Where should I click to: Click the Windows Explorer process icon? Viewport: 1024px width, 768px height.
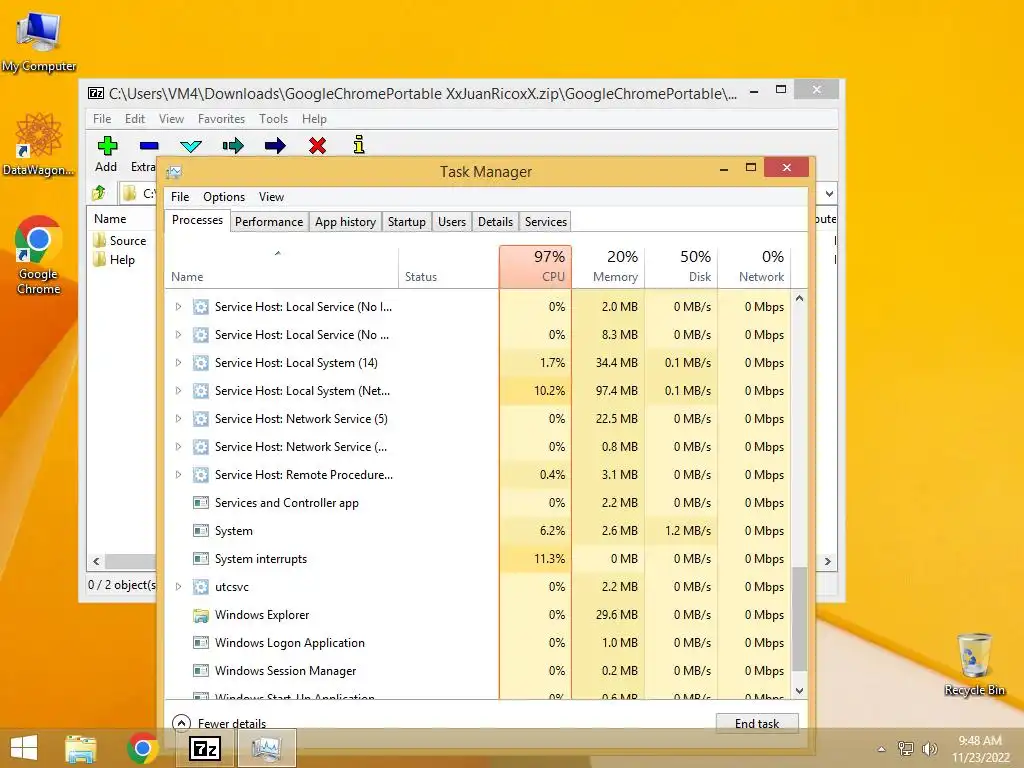point(200,615)
